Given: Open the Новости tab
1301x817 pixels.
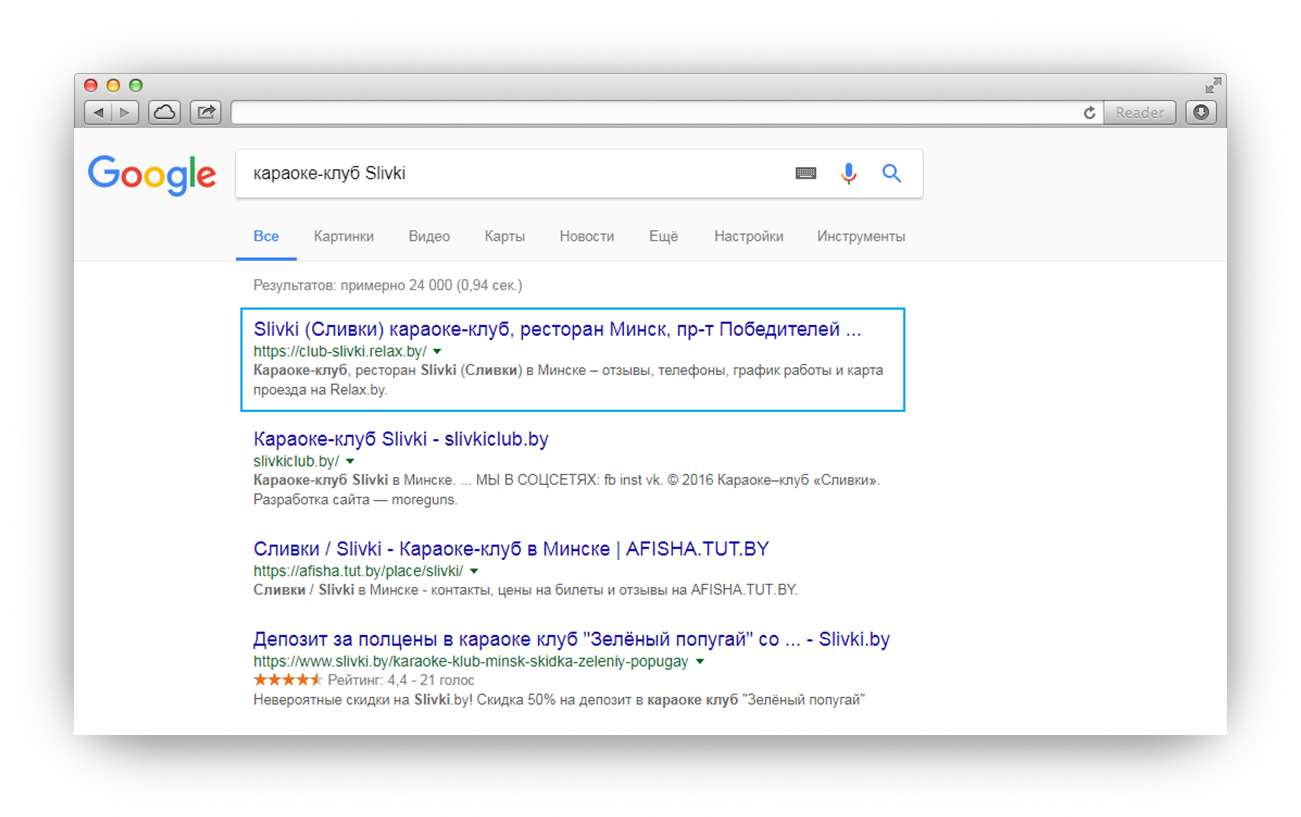Looking at the screenshot, I should pos(587,237).
